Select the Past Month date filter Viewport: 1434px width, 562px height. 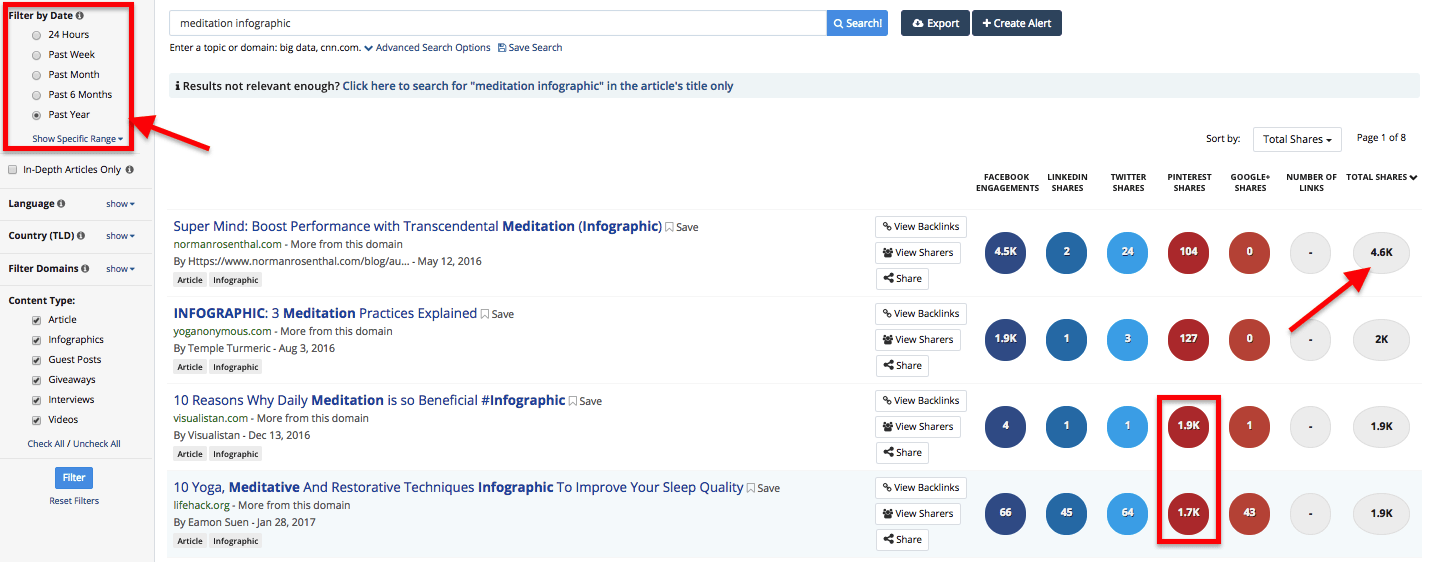[x=37, y=75]
